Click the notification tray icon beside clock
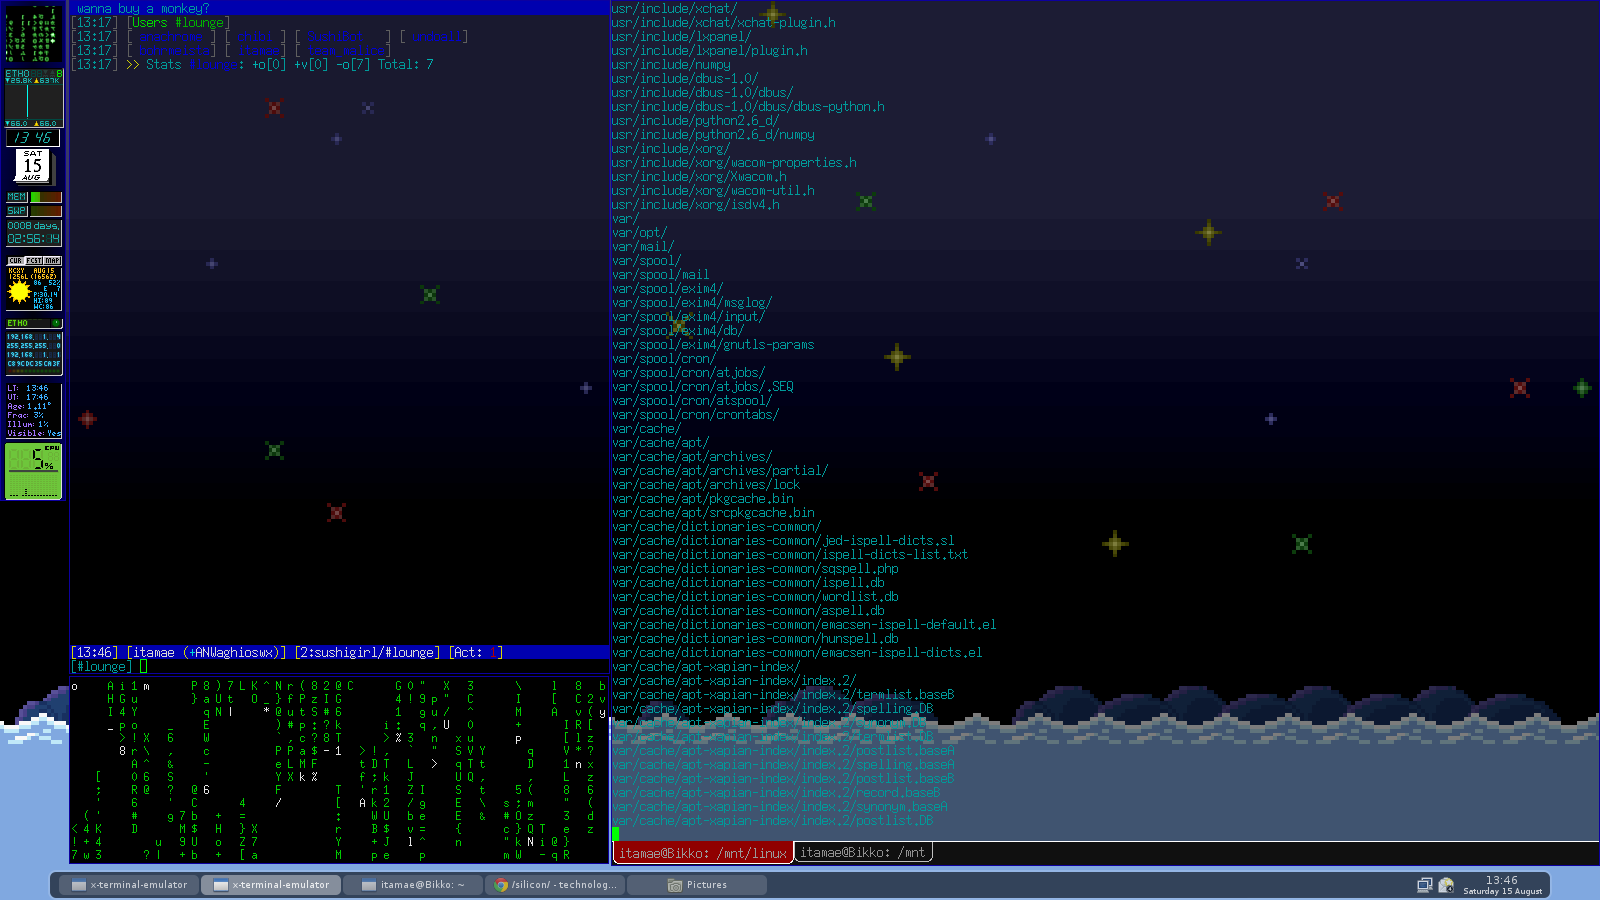1600x900 pixels. point(1446,885)
